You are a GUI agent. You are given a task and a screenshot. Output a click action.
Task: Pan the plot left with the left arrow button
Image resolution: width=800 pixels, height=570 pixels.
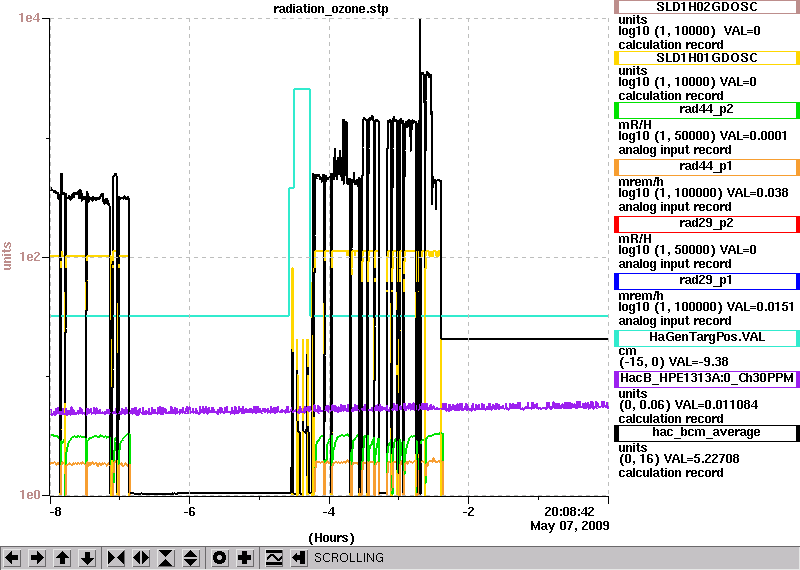[12, 558]
